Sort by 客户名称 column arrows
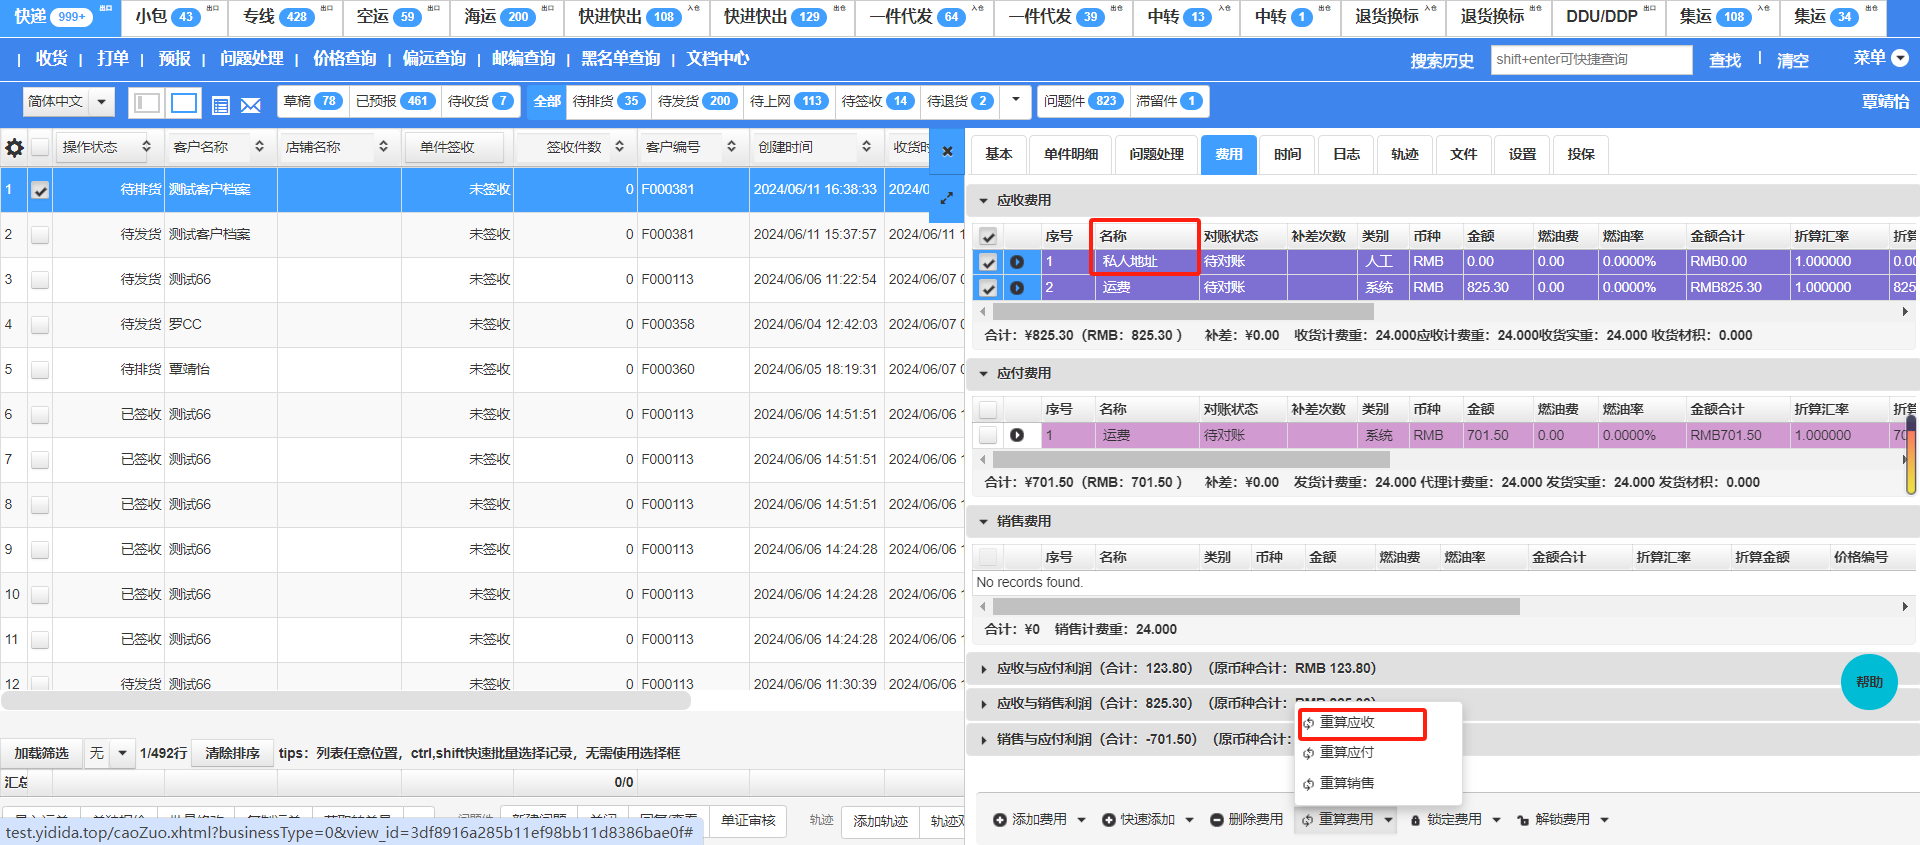The width and height of the screenshot is (1920, 845). point(260,147)
